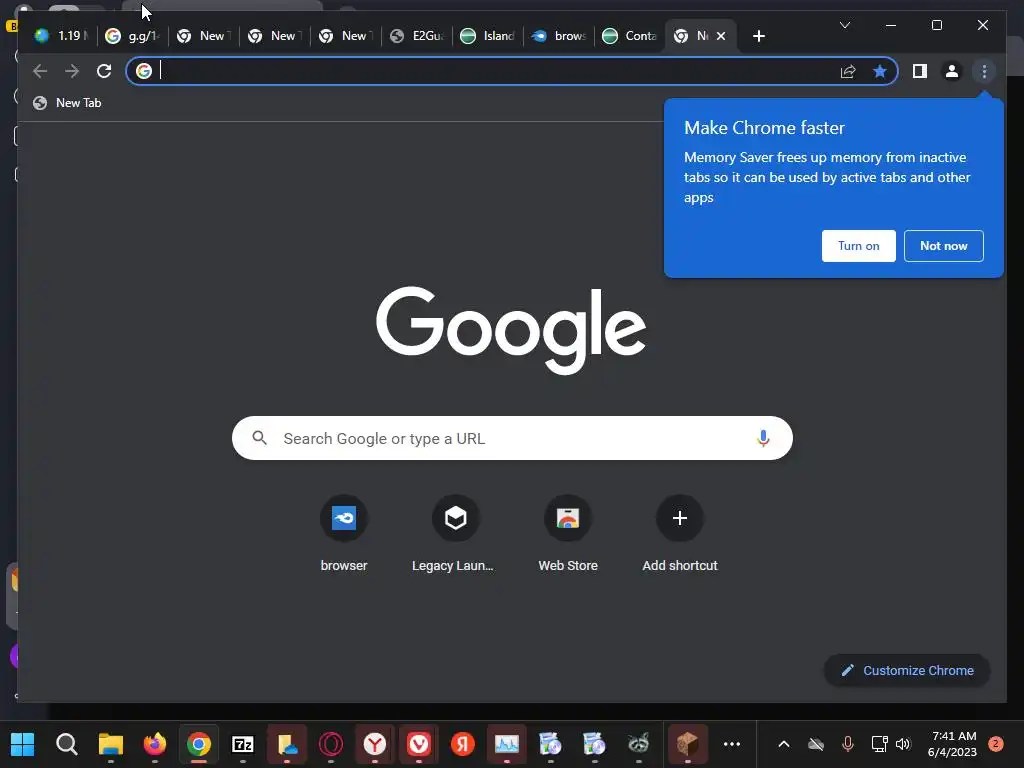Add a new shortcut tile
The image size is (1024, 768).
tap(680, 534)
